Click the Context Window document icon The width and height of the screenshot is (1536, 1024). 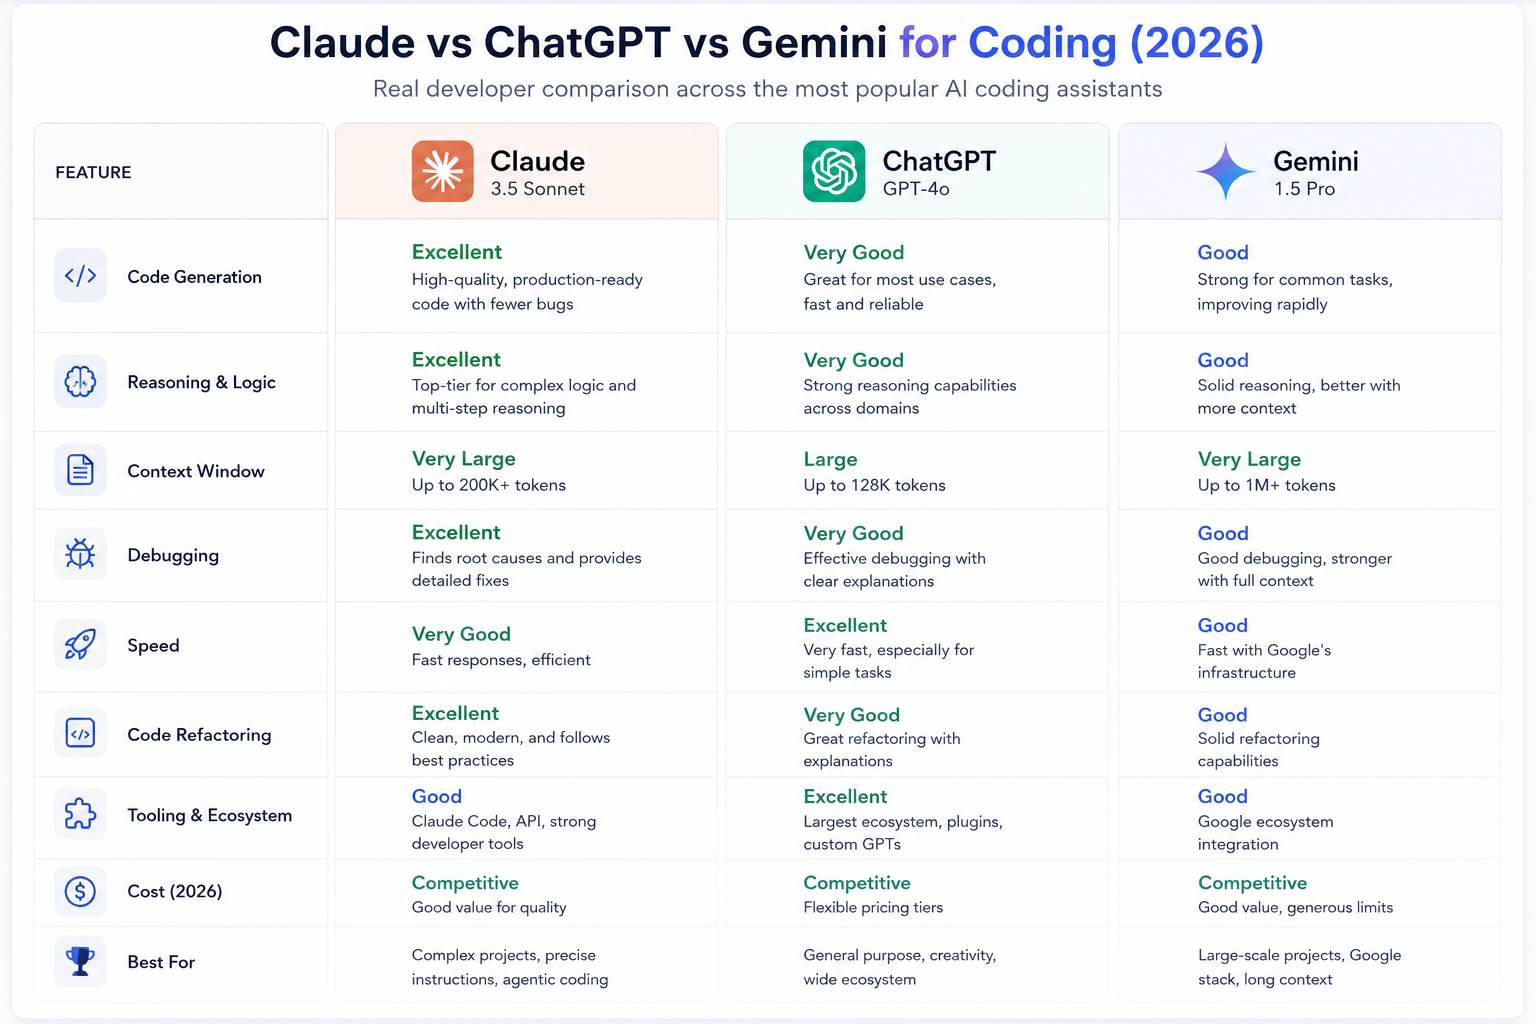point(80,469)
